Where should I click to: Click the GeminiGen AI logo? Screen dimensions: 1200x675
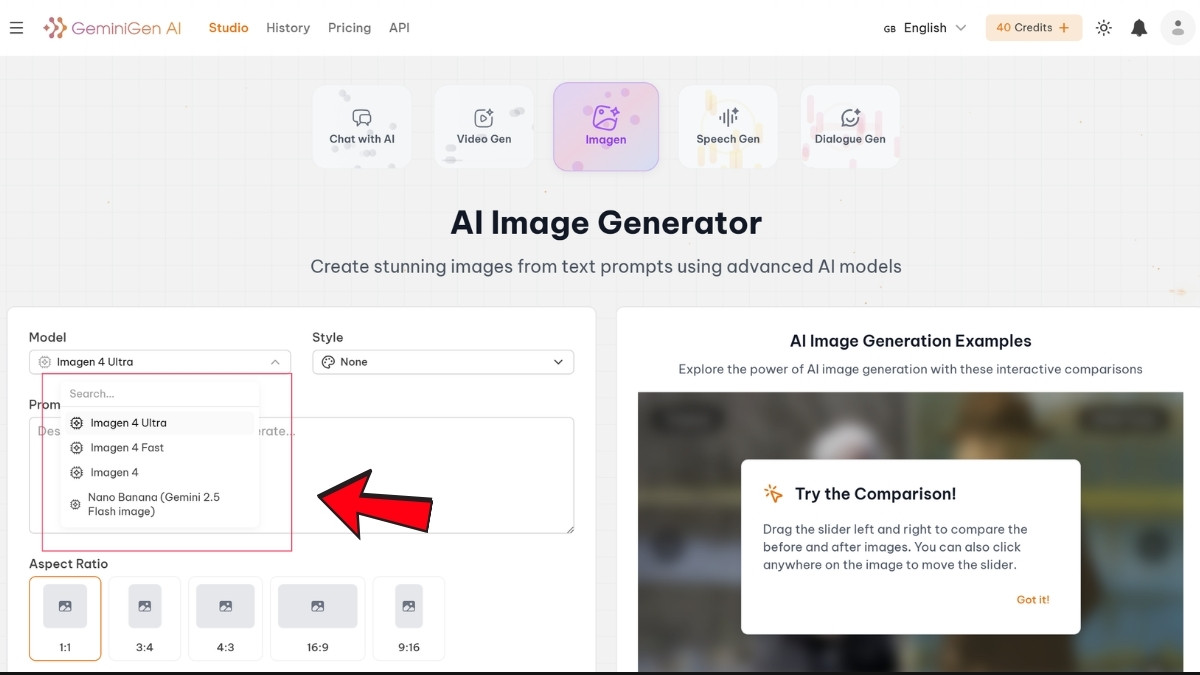[112, 28]
